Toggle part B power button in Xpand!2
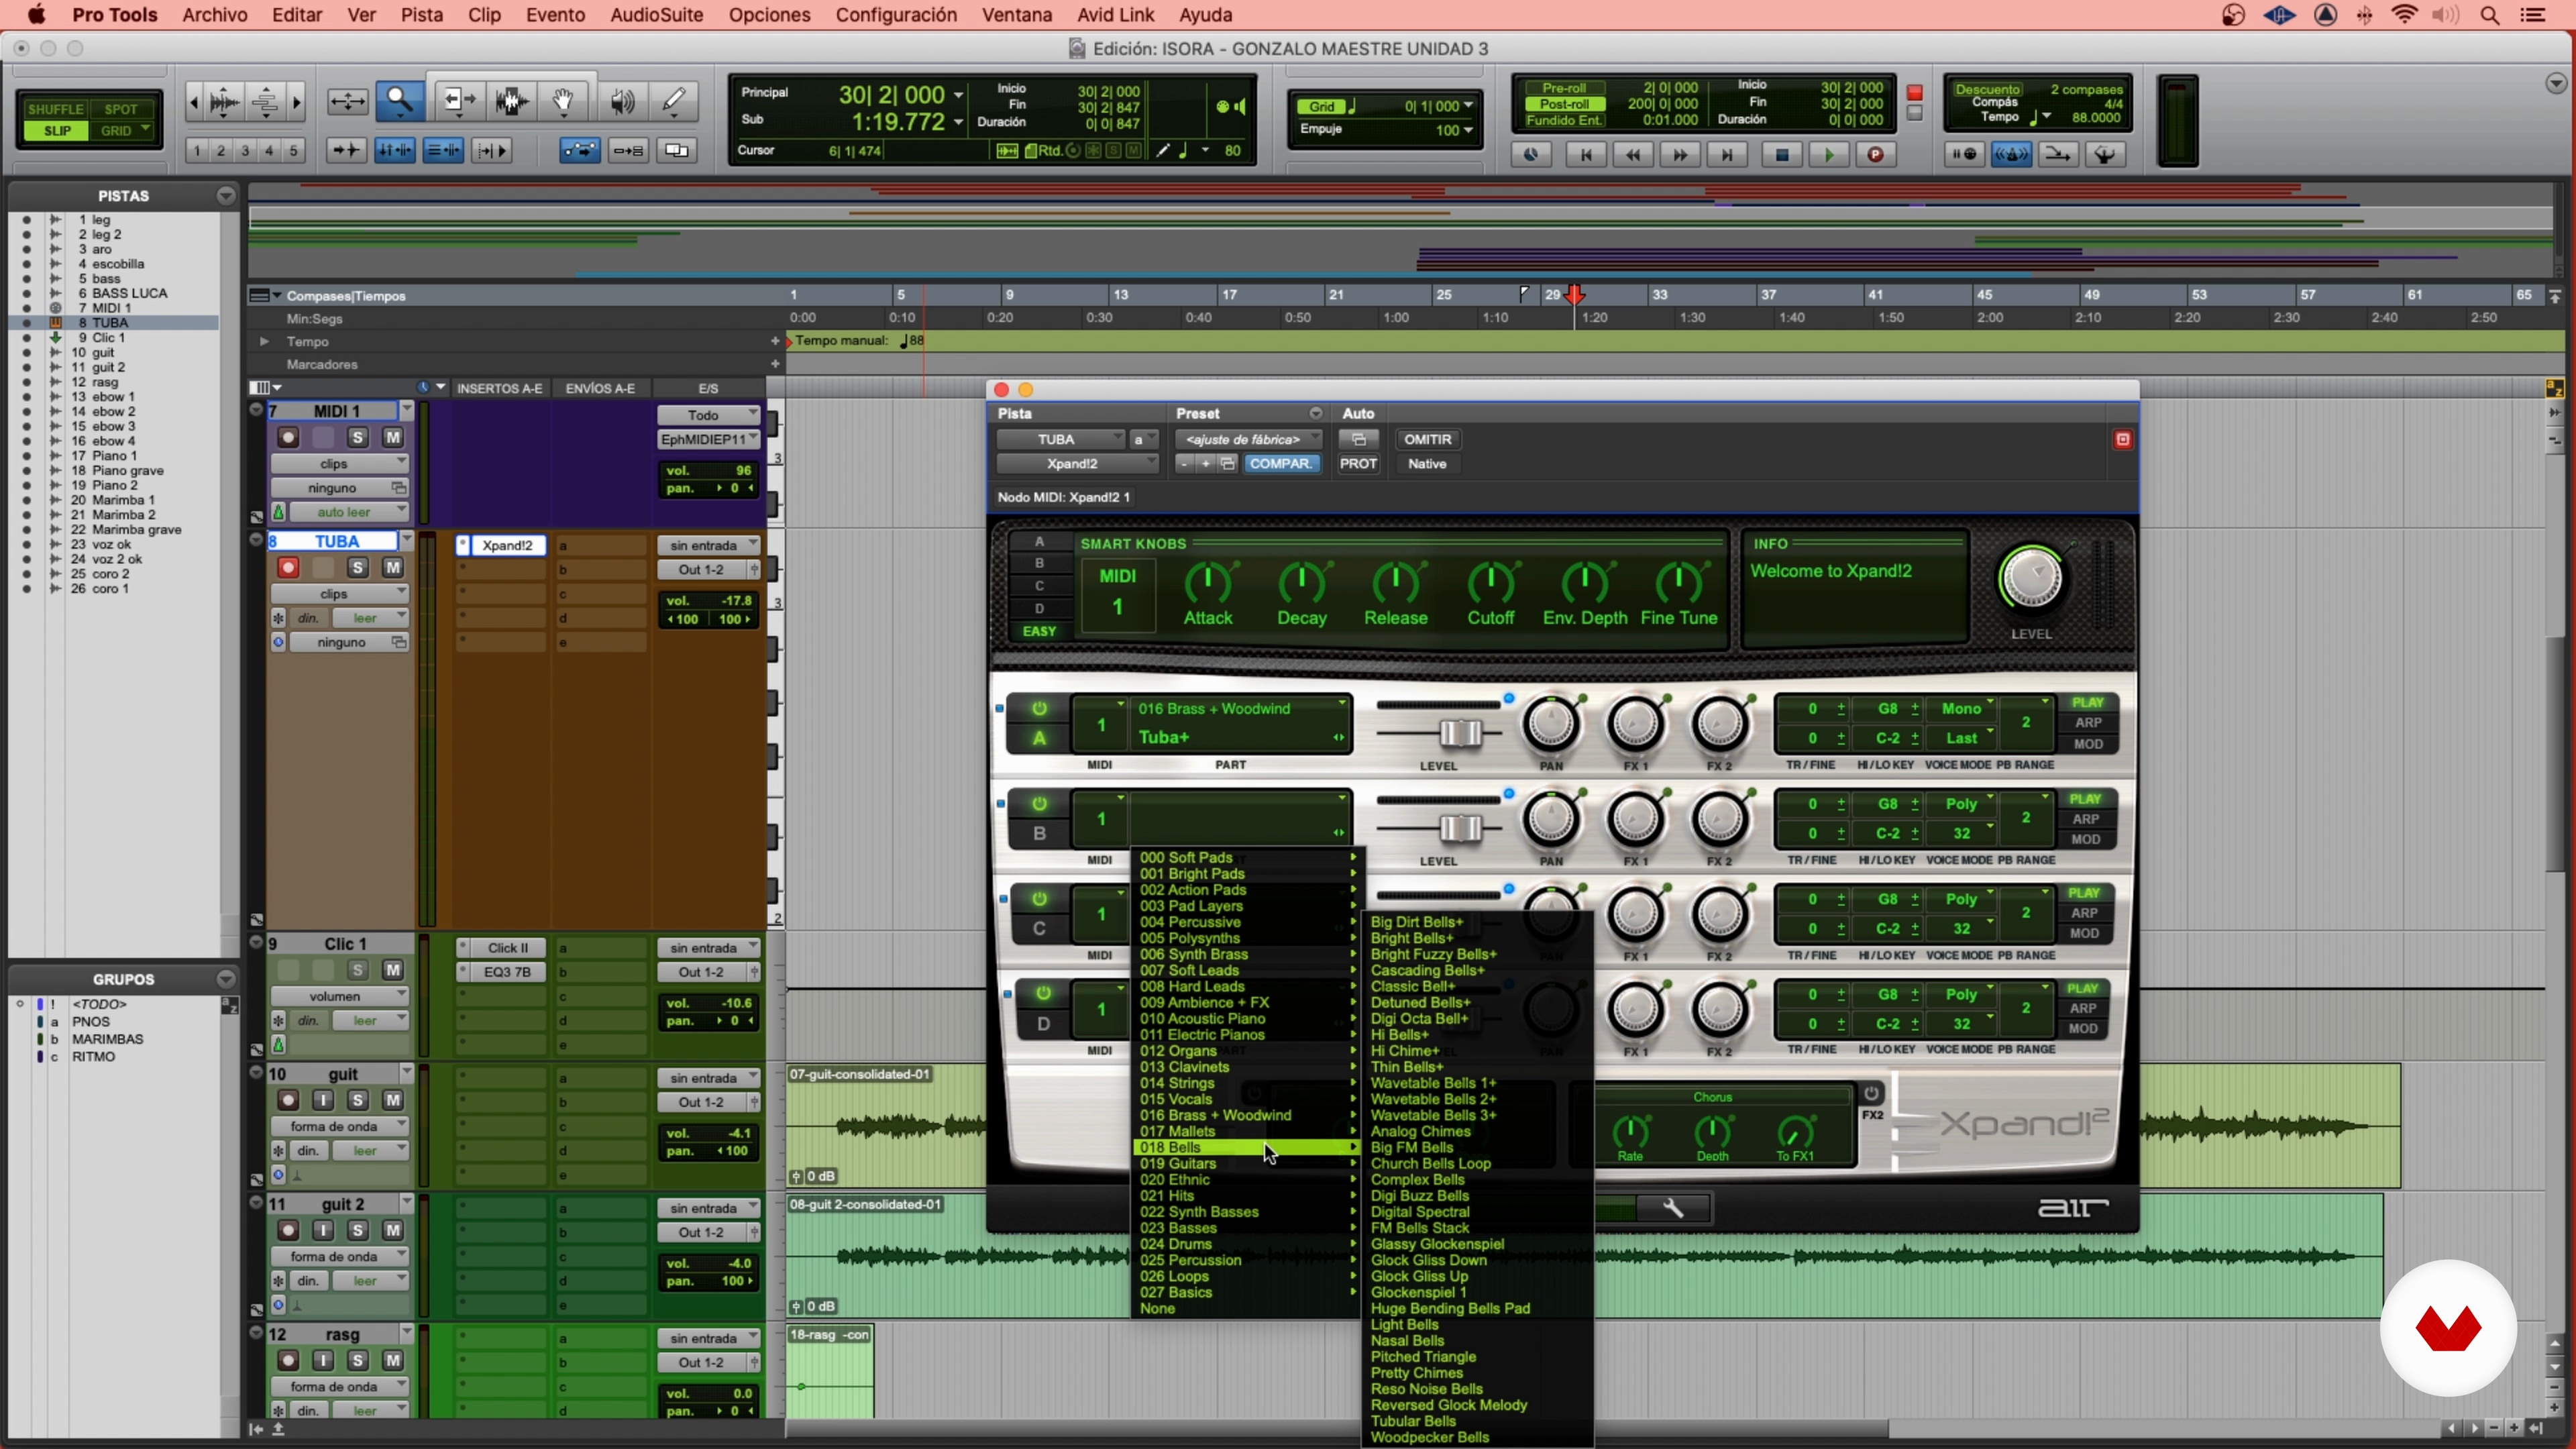 pos(1039,803)
